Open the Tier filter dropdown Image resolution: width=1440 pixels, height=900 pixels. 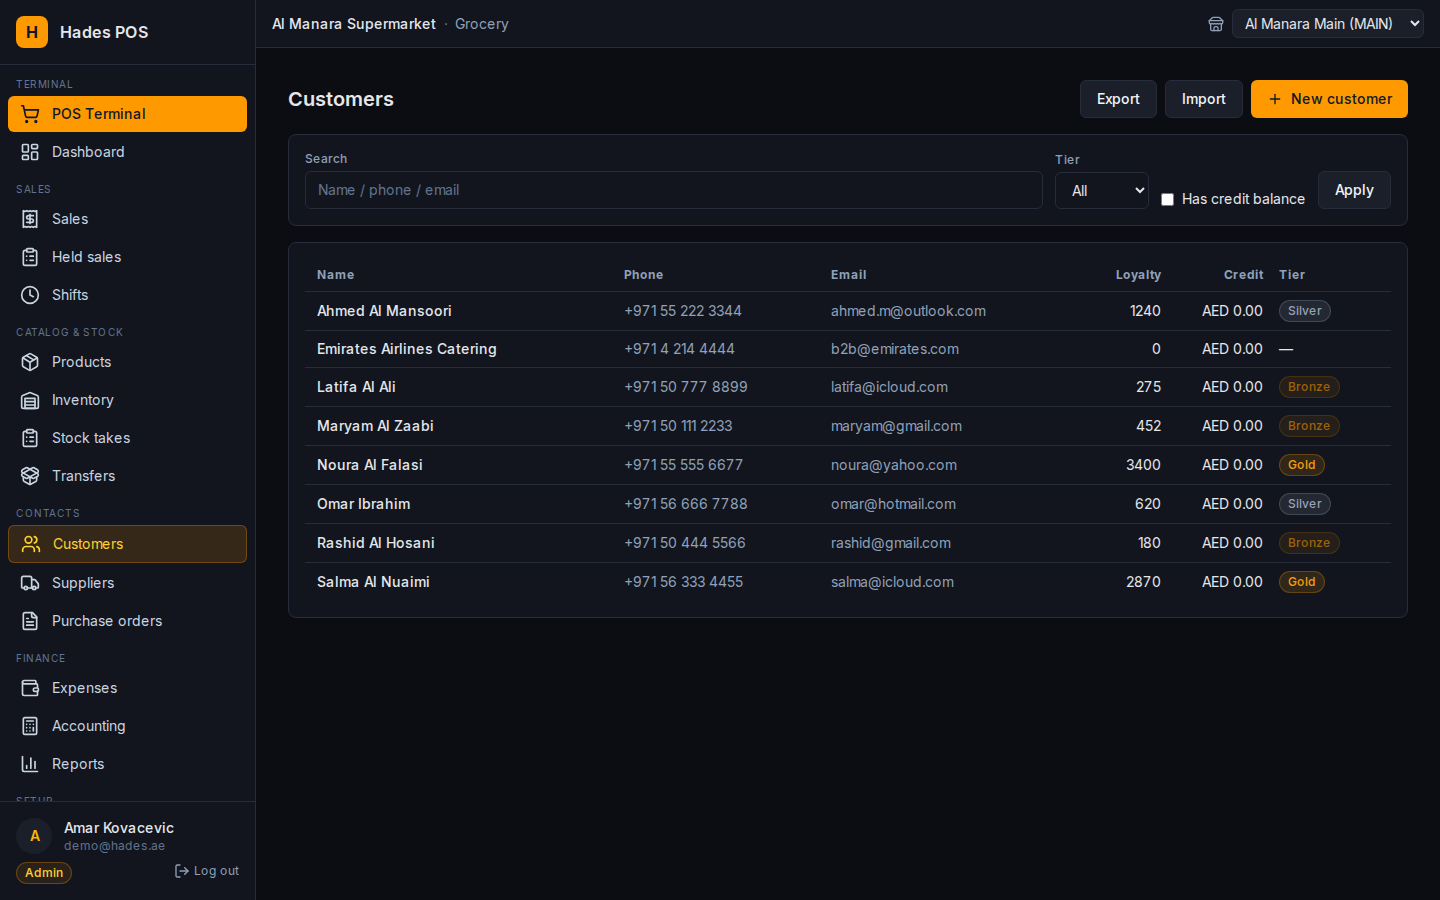point(1102,190)
